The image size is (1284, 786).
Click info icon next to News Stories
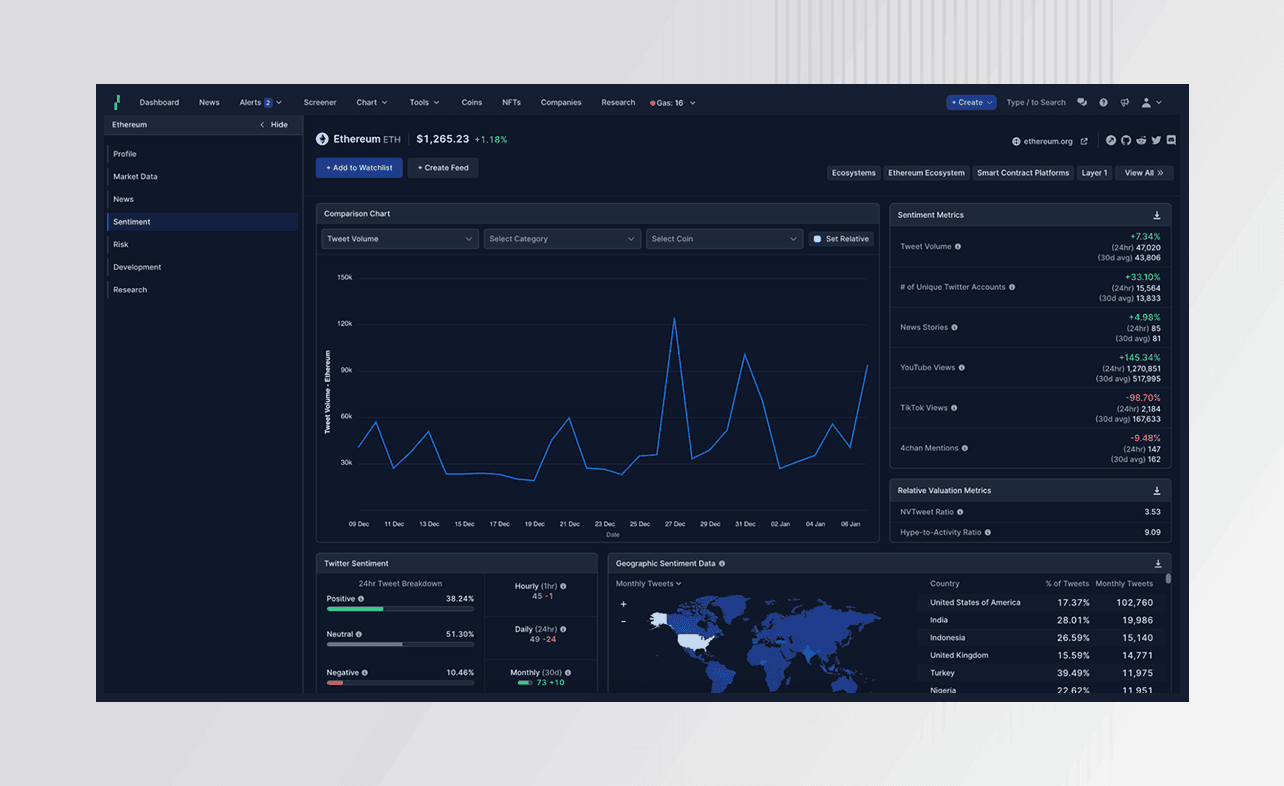(954, 327)
